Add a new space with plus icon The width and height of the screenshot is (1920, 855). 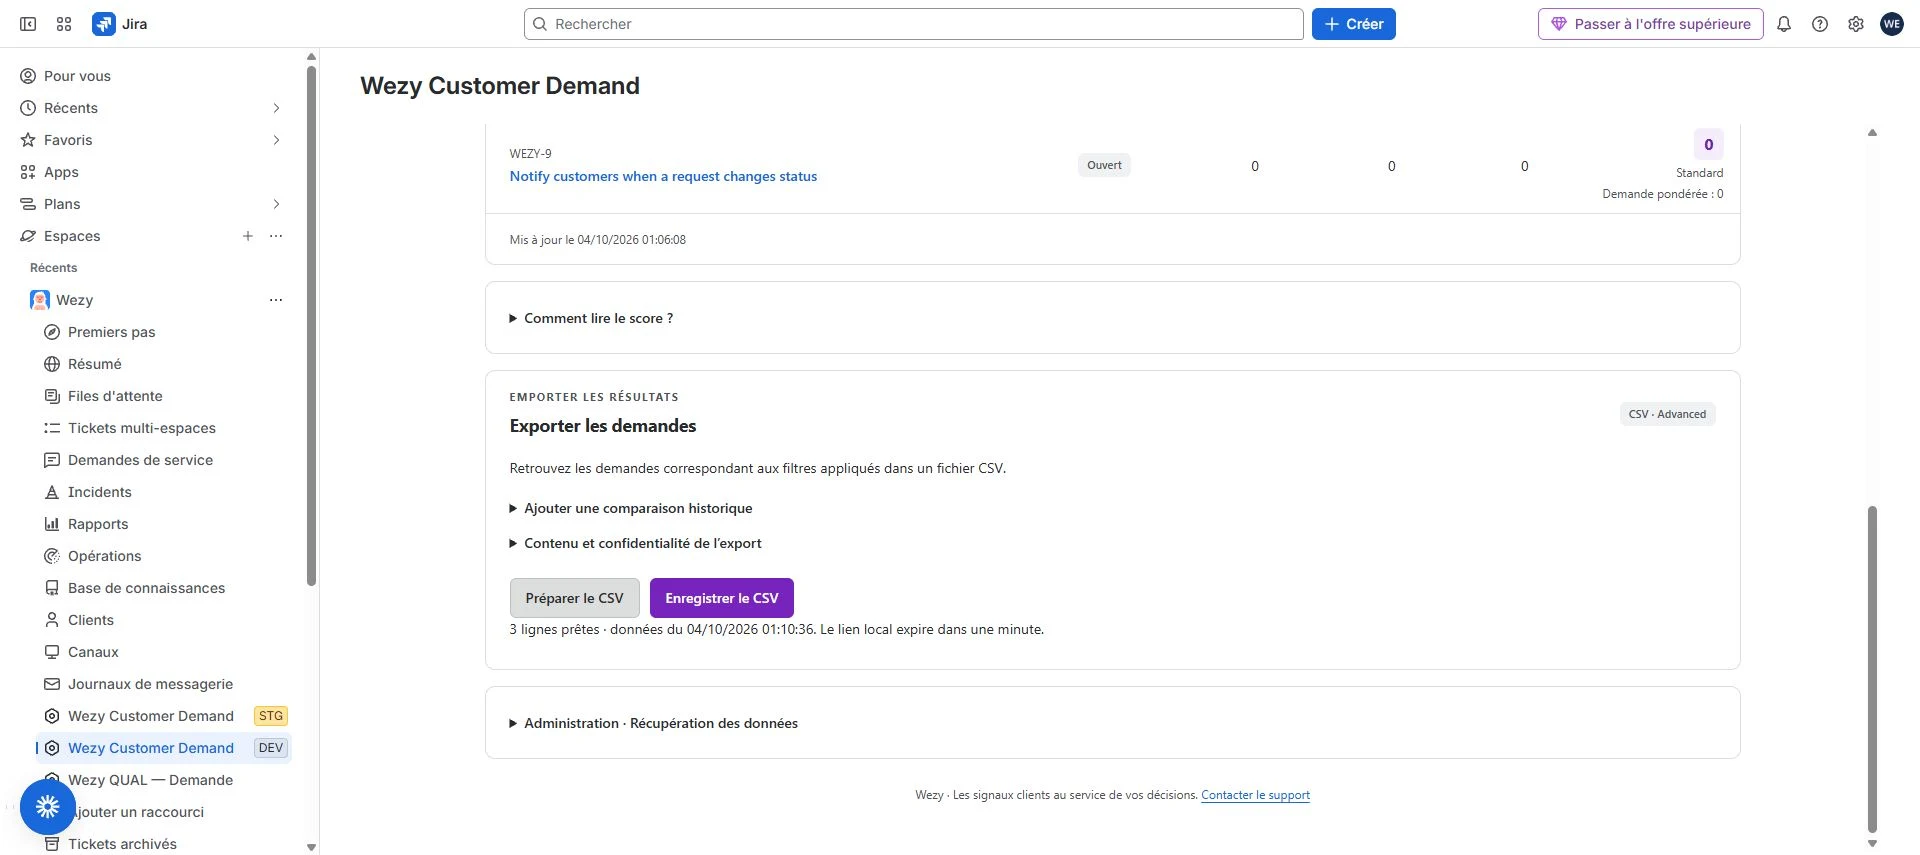[248, 236]
